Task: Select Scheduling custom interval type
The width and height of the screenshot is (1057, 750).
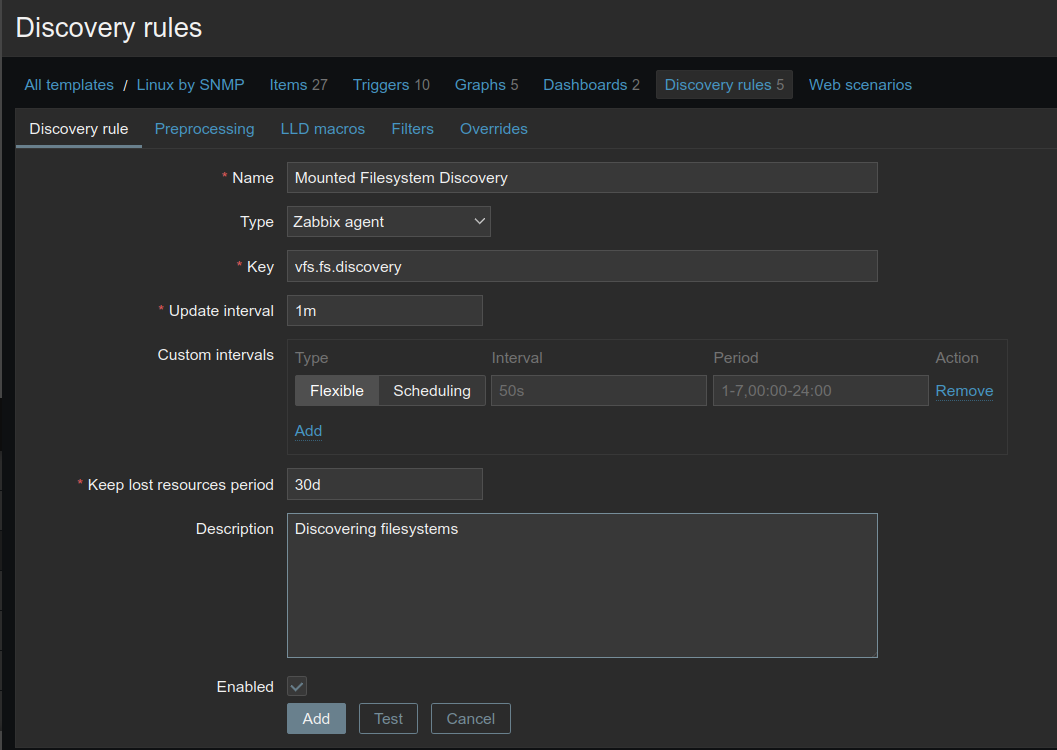Action: [x=432, y=391]
